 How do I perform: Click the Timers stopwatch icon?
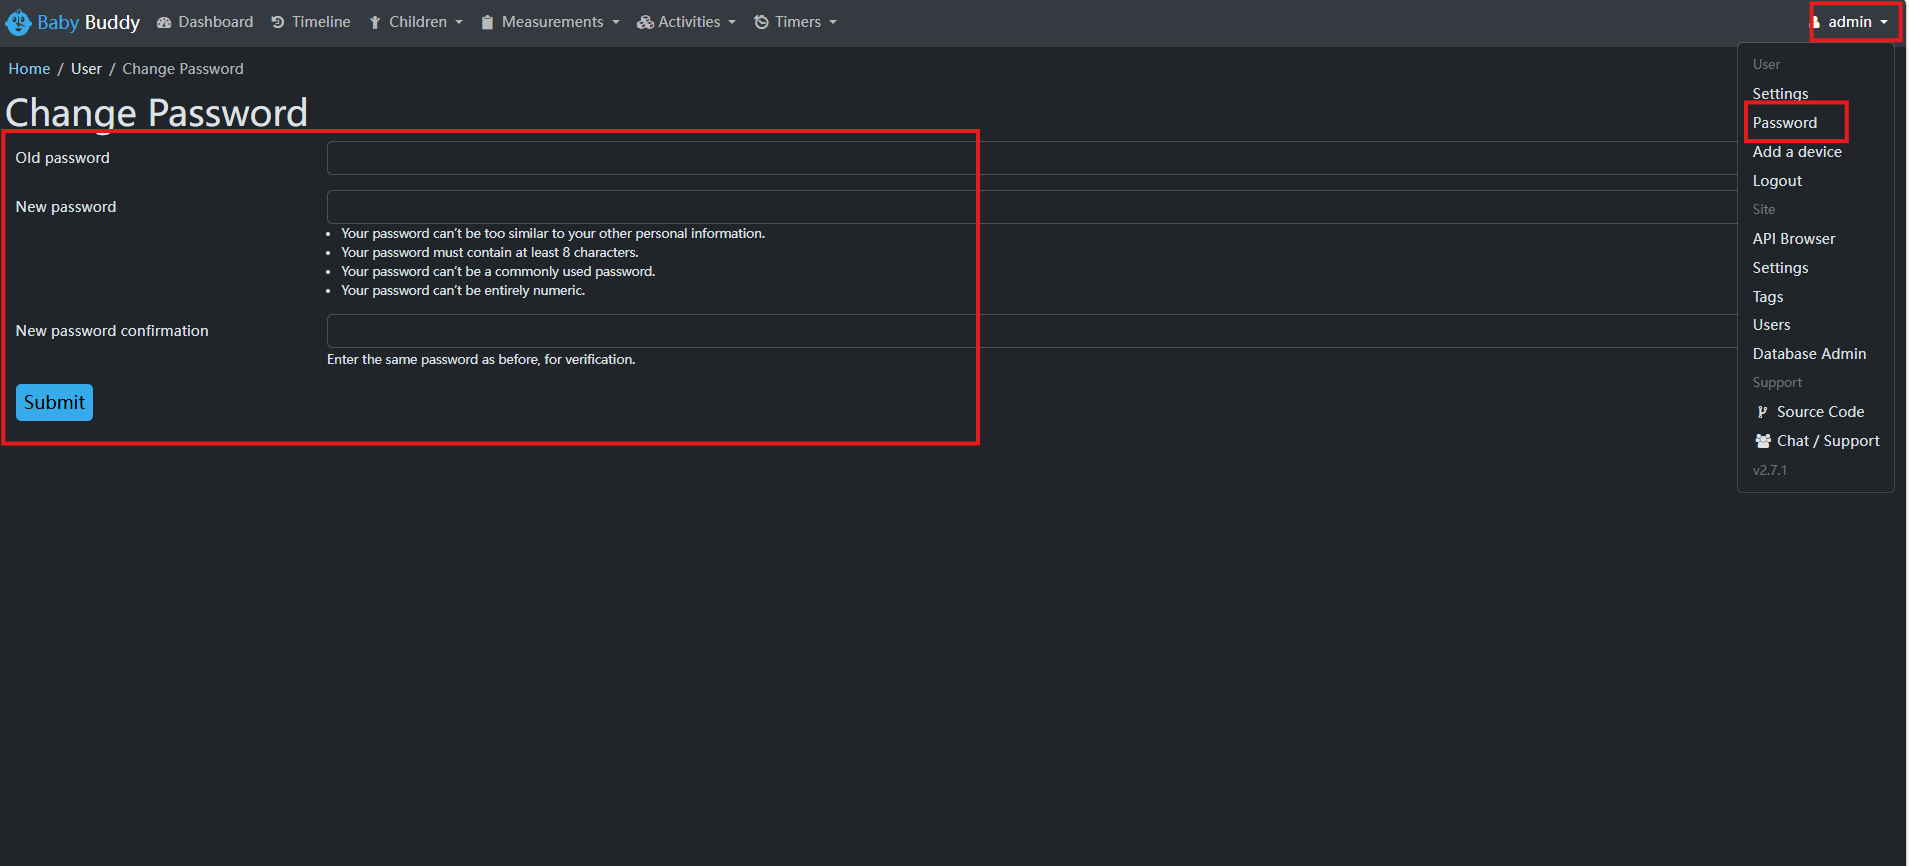(x=761, y=22)
